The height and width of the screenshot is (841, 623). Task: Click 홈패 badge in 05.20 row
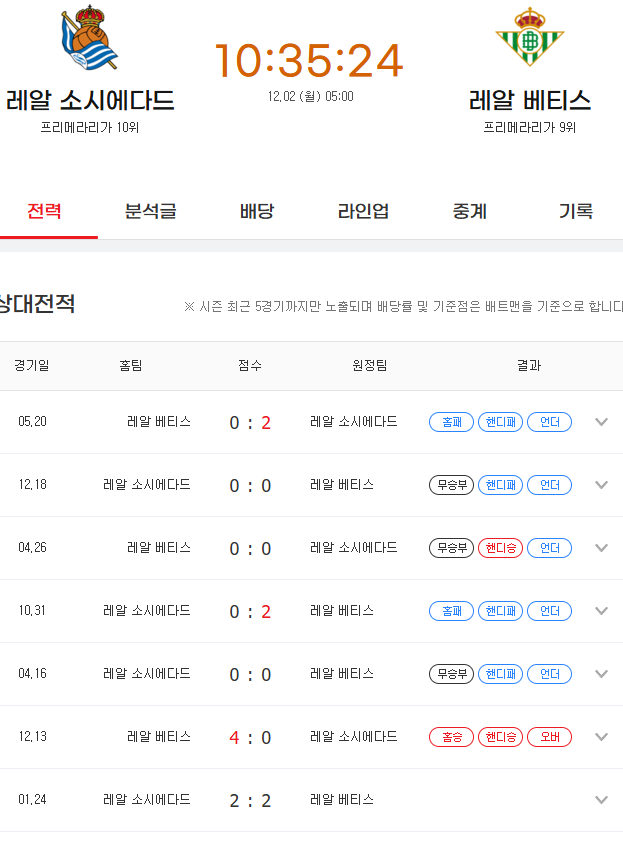tap(451, 422)
